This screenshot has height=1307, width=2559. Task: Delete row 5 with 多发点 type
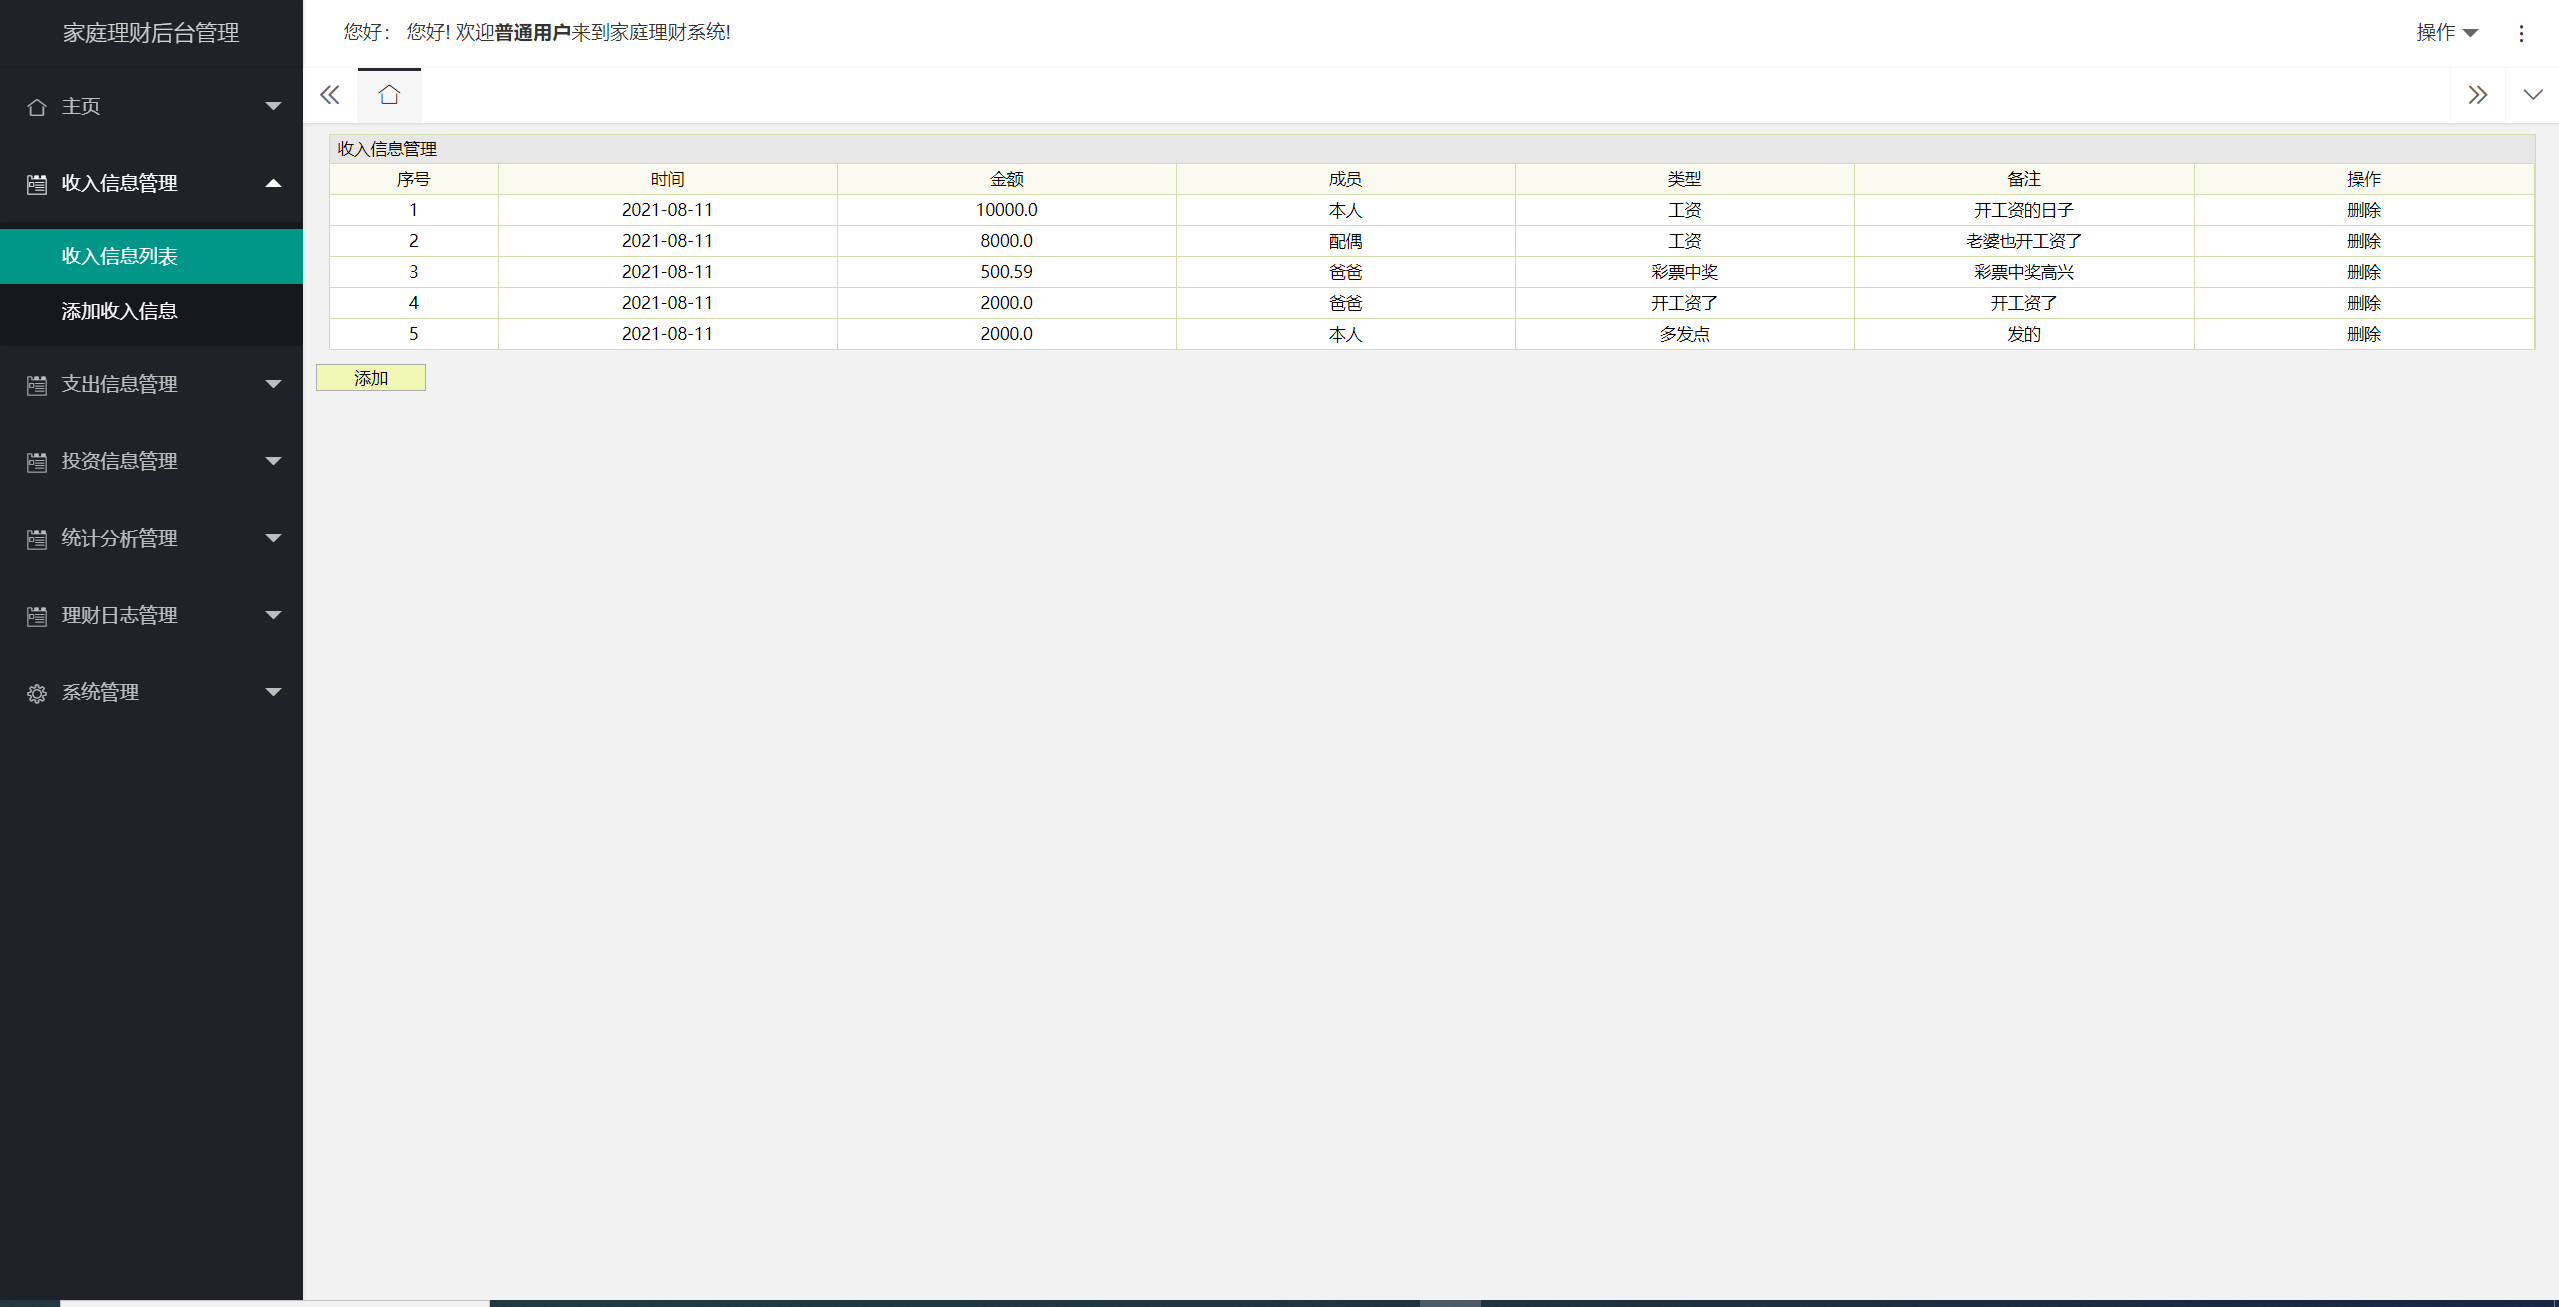2363,334
